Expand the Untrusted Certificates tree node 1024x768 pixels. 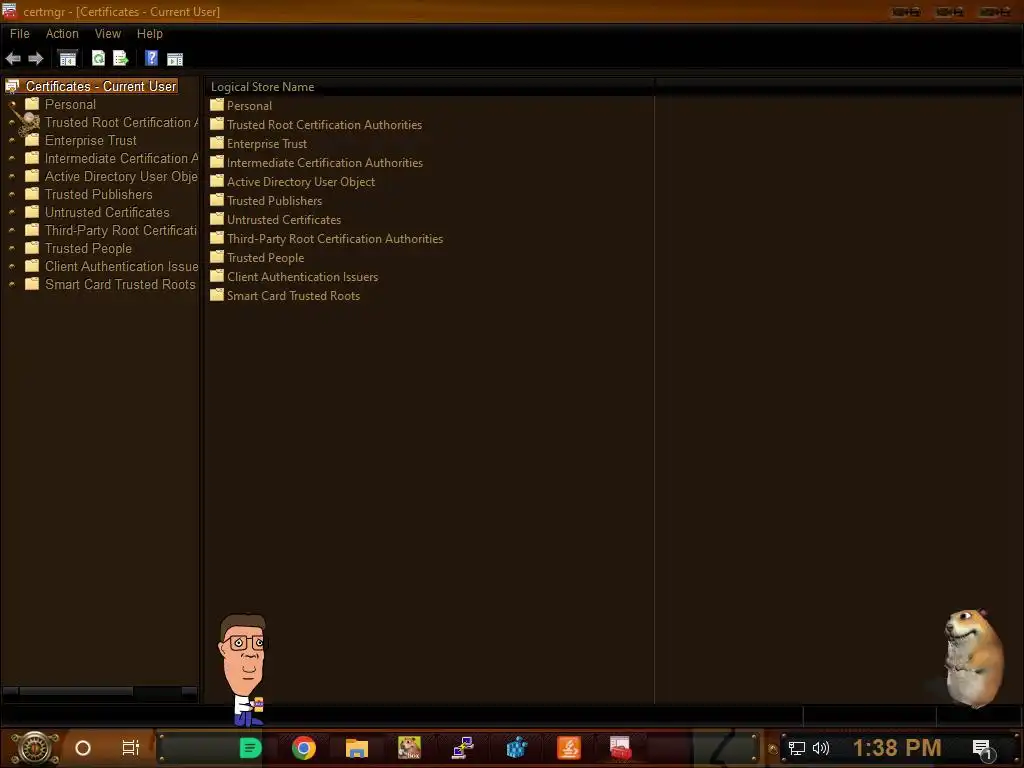point(12,212)
